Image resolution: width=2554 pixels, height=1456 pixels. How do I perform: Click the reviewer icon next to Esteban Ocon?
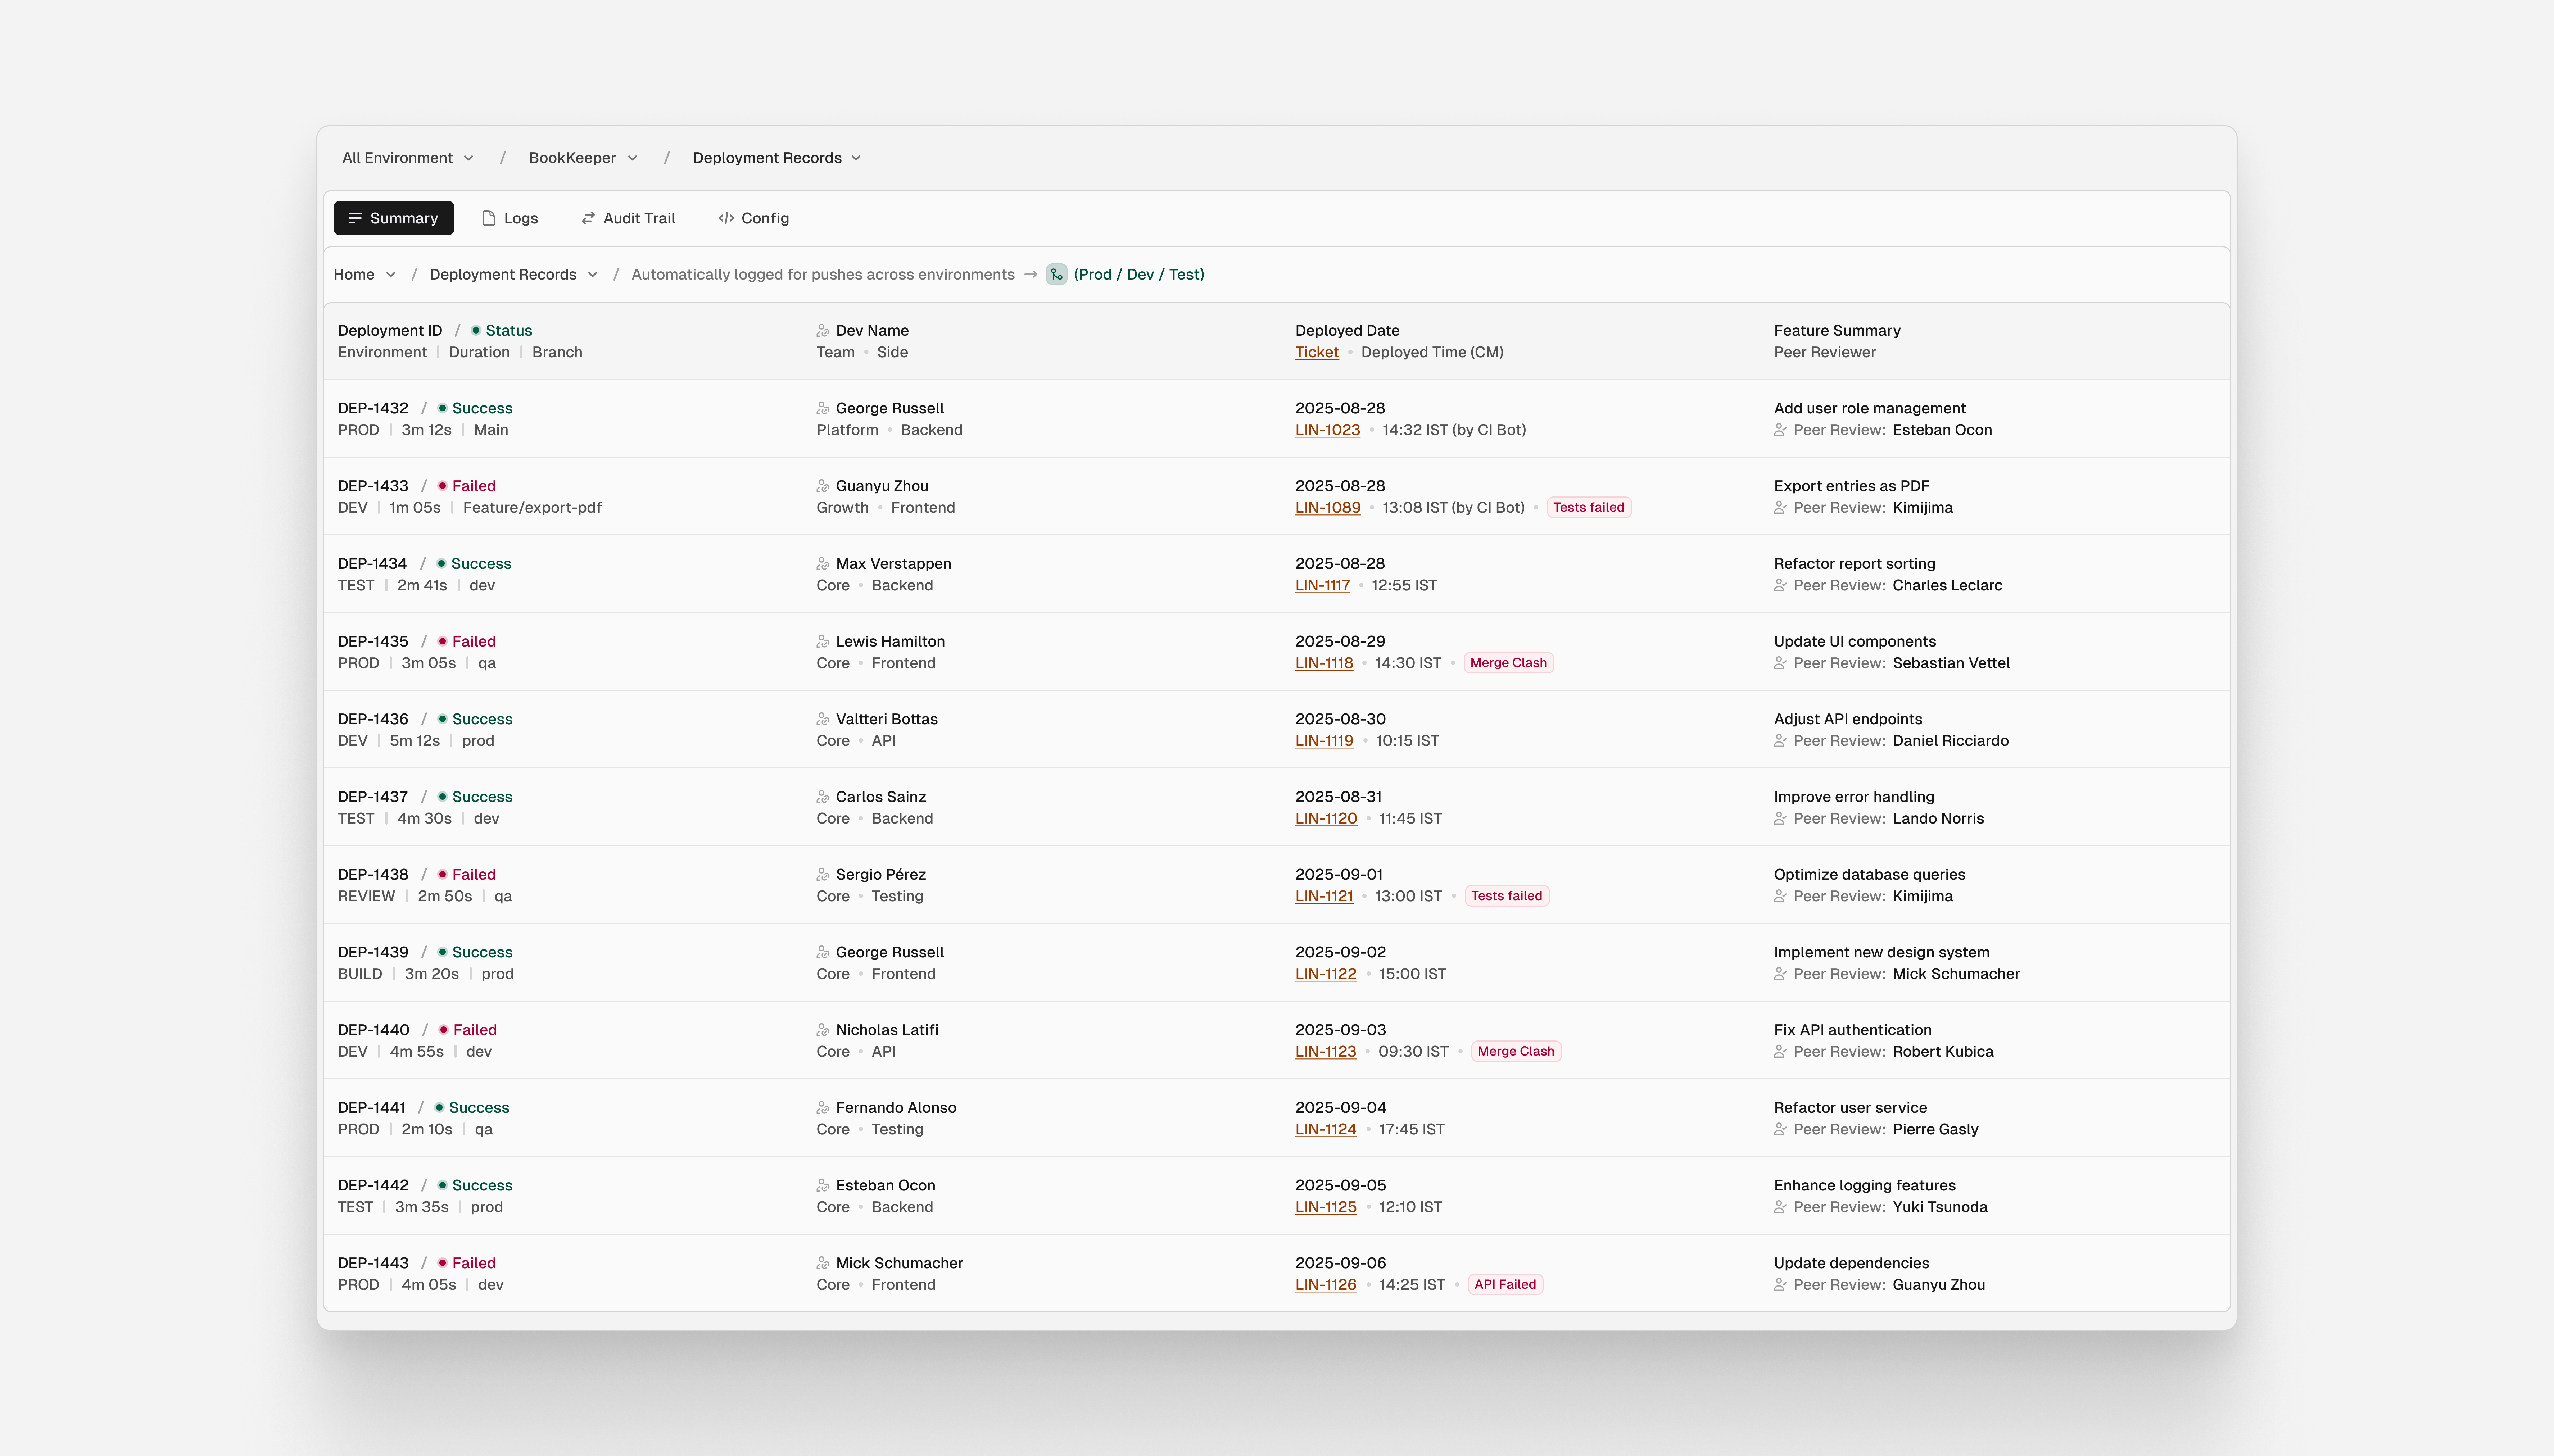1780,430
